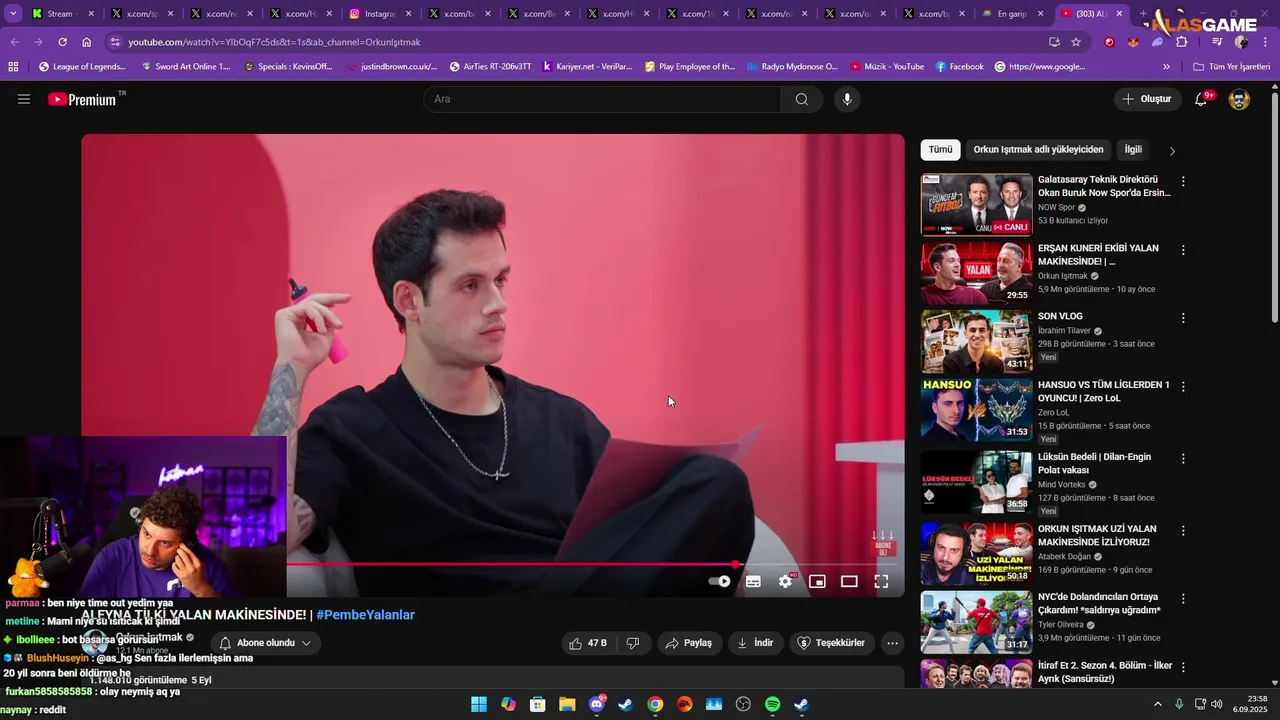Enter fullscreen mode

(x=881, y=581)
